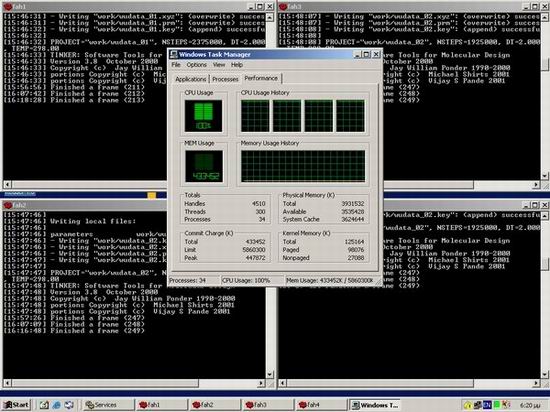Click the Task Manager title bar icon
Image resolution: width=550 pixels, height=412 pixels.
[174, 54]
